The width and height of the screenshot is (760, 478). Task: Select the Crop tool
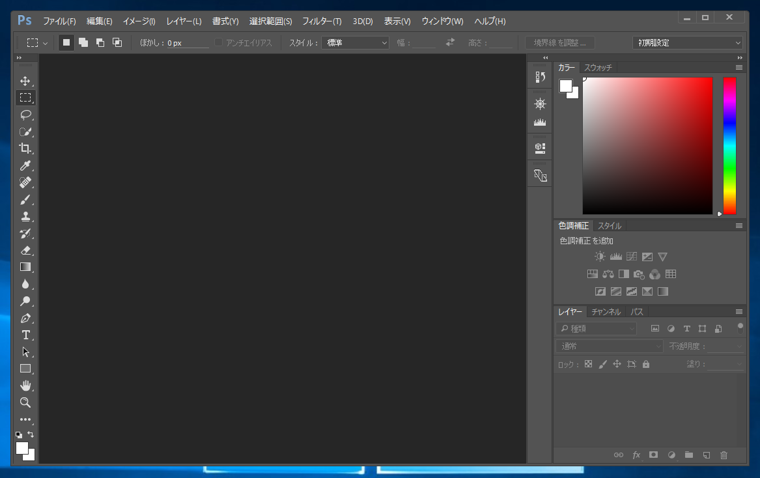25,149
